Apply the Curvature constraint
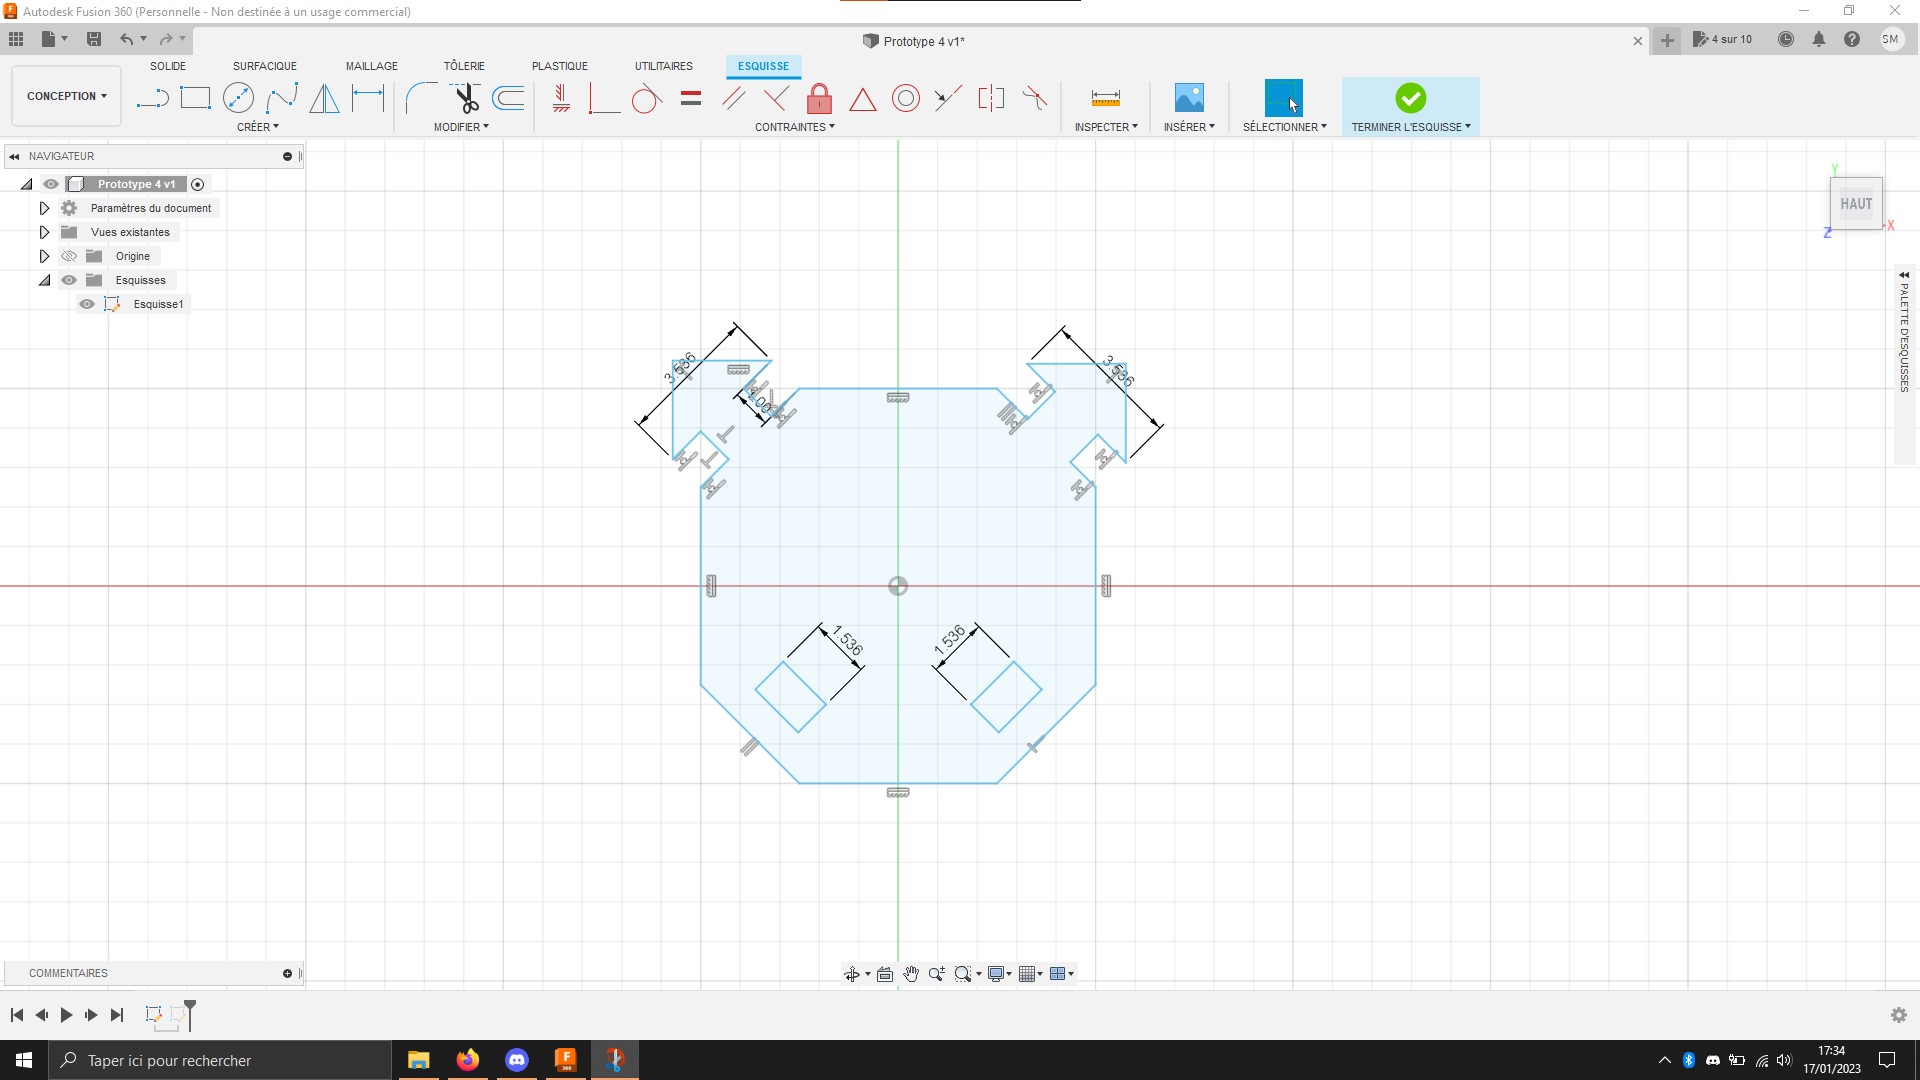The width and height of the screenshot is (1920, 1080). click(1035, 98)
